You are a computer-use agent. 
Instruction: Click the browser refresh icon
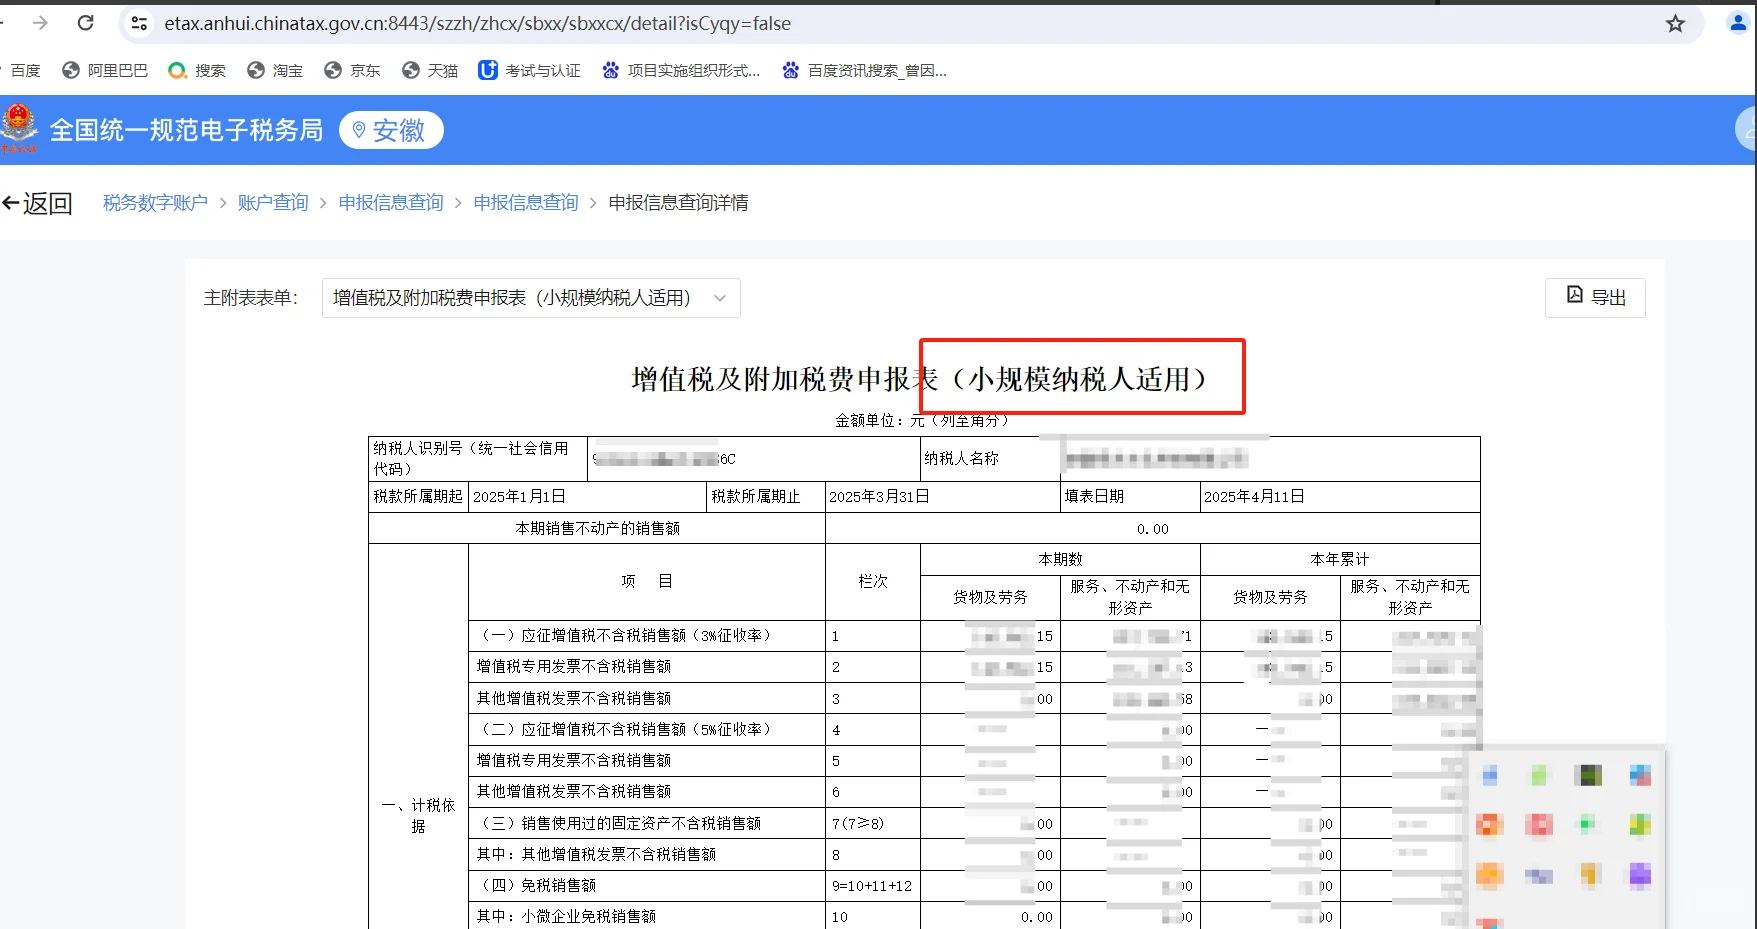tap(85, 22)
